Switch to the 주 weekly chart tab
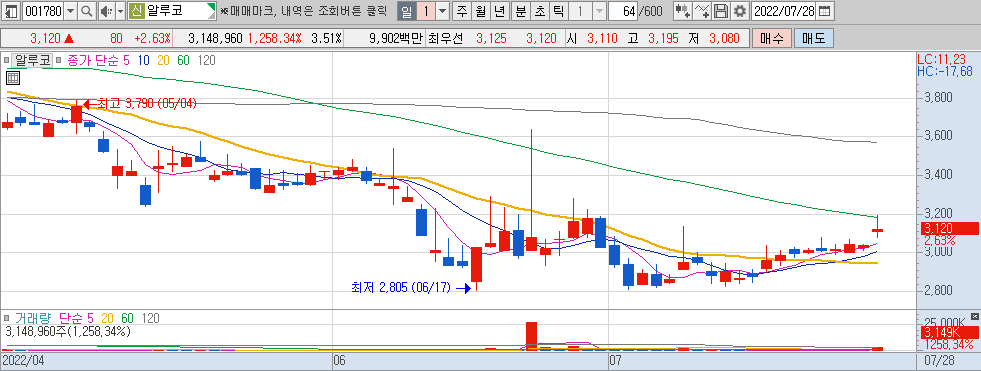 pos(462,11)
